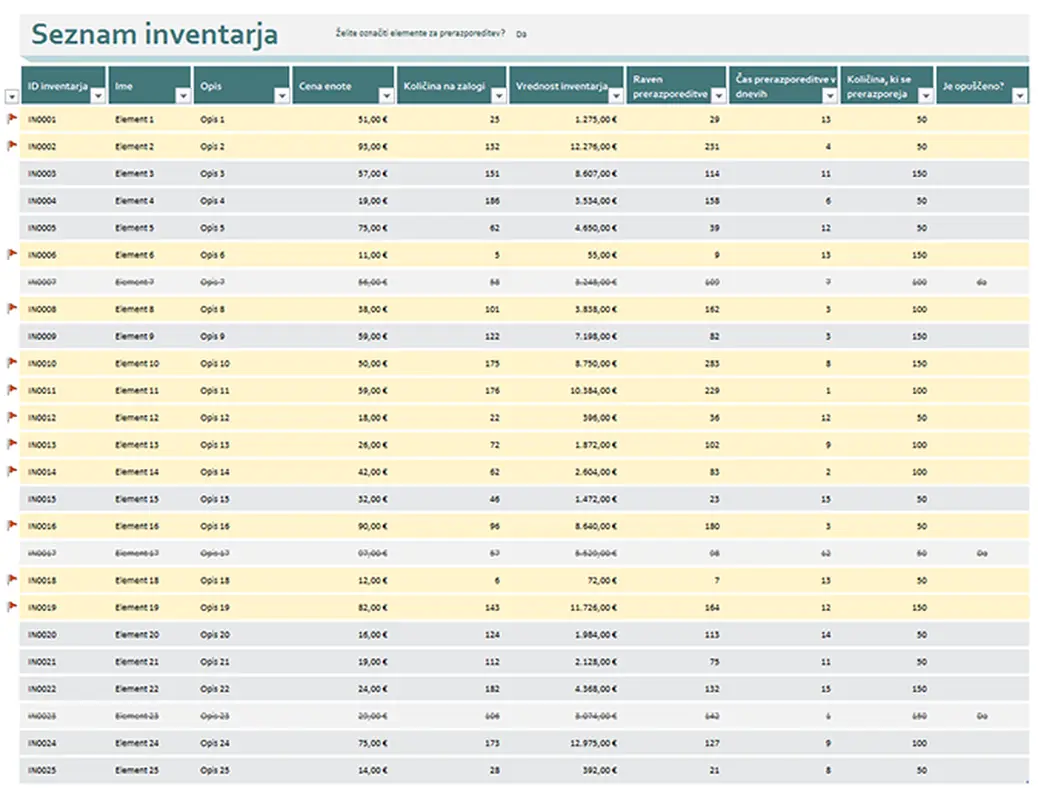
Task: Open the Količina na zalogi filter dropdown
Action: pos(499,96)
